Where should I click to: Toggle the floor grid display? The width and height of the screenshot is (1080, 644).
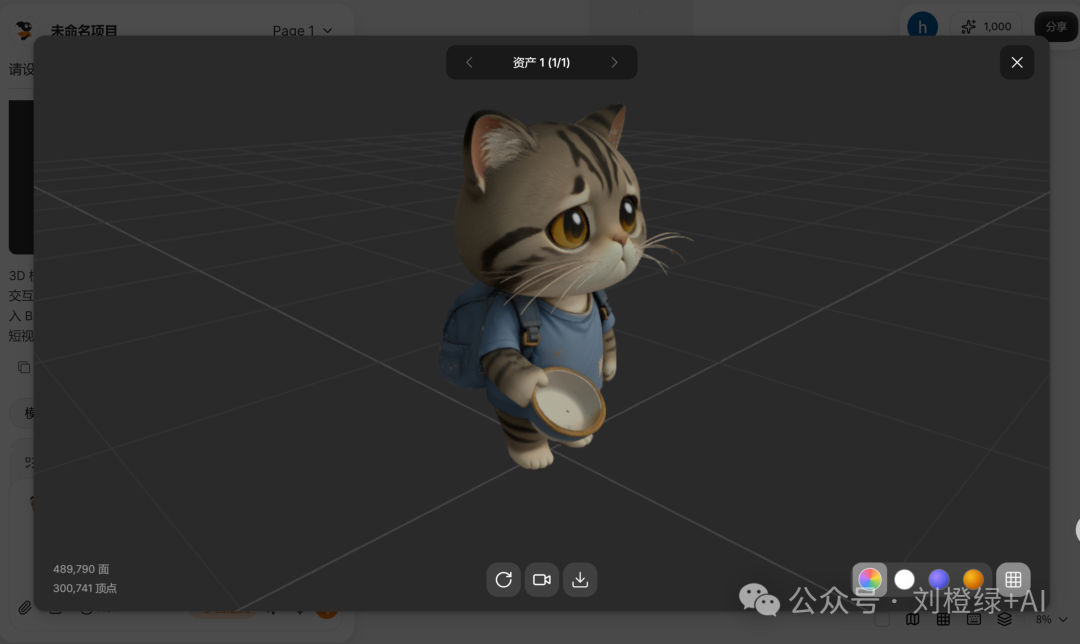pyautogui.click(x=1013, y=579)
